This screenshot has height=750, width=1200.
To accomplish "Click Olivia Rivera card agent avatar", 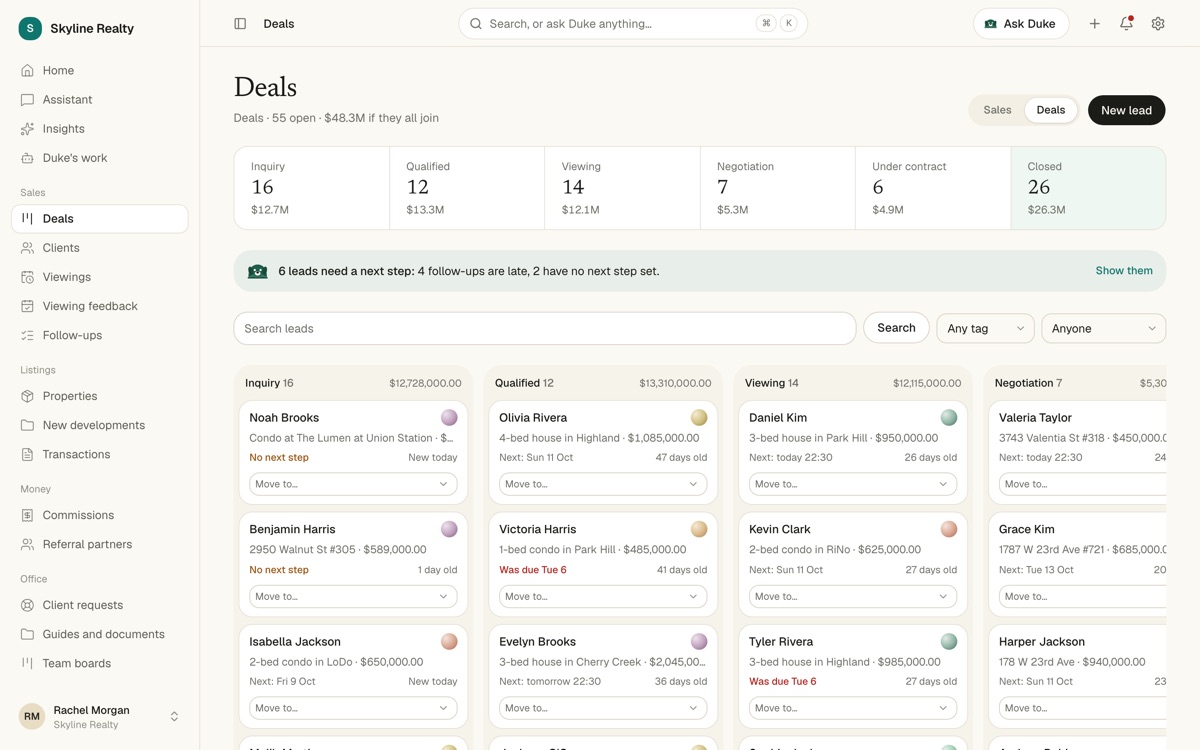I will point(699,417).
